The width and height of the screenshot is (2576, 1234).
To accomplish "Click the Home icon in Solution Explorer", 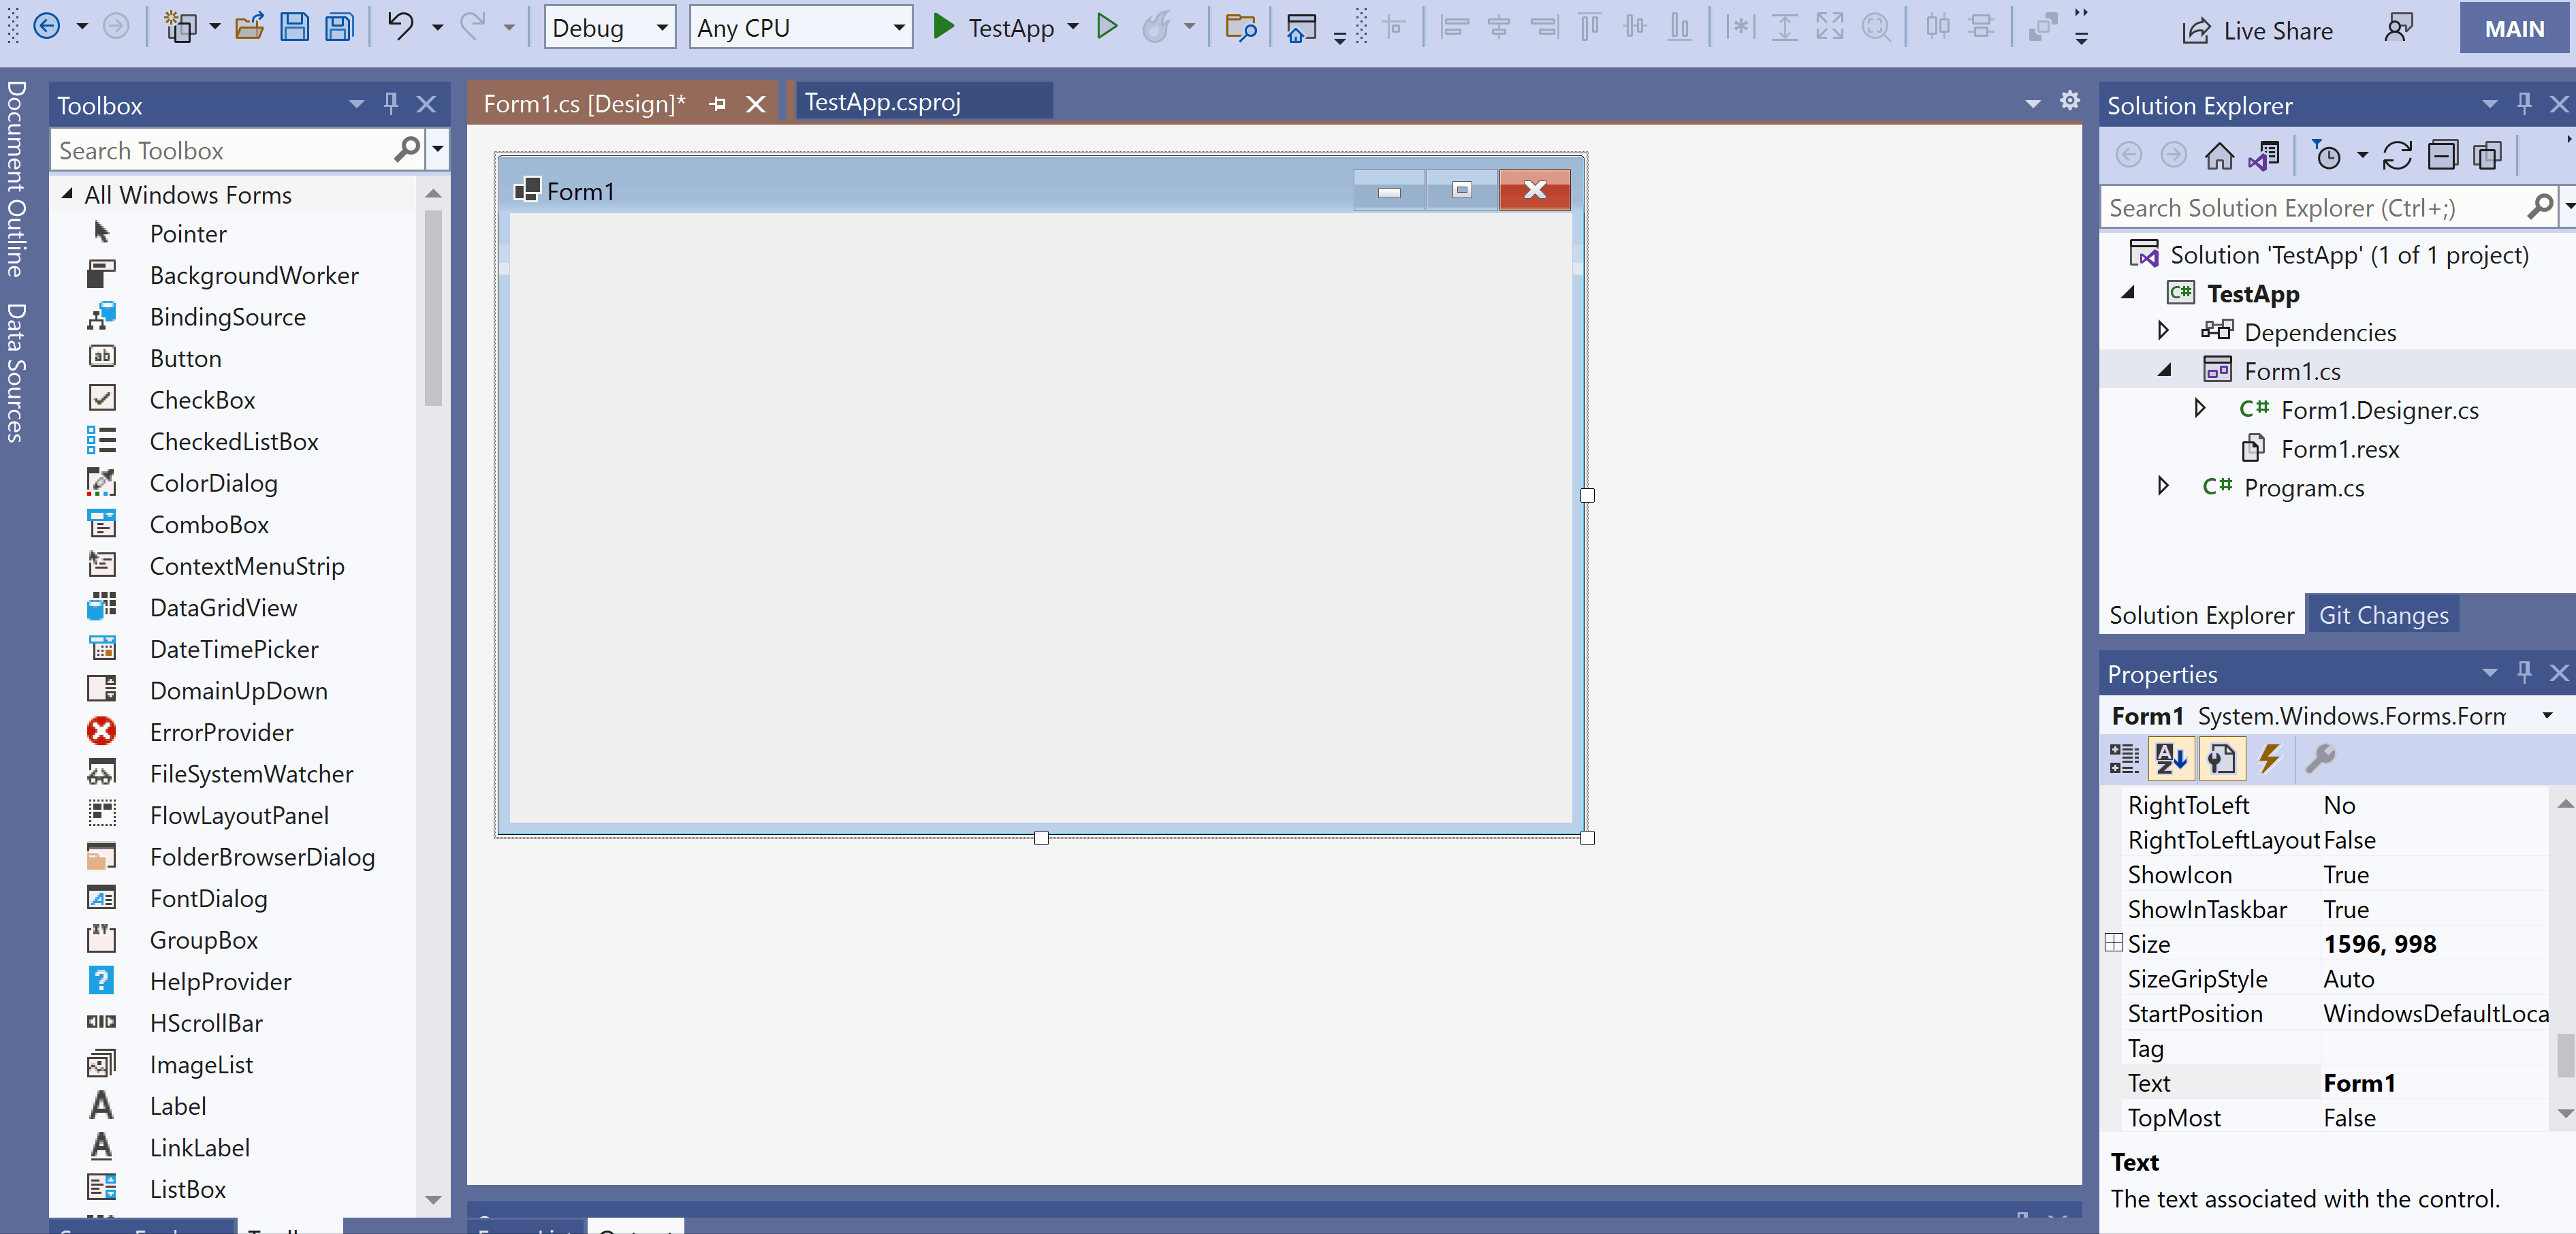I will pyautogui.click(x=2219, y=156).
